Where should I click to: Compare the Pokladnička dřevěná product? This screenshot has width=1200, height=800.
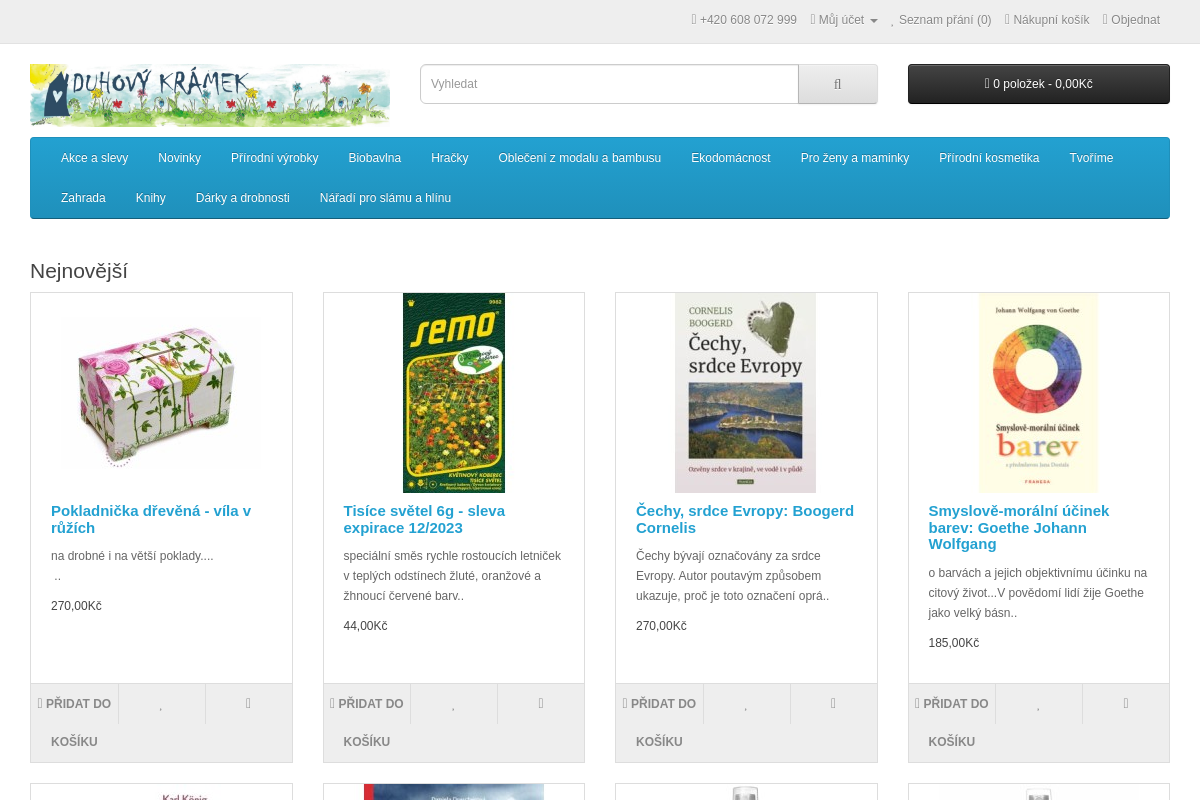pyautogui.click(x=248, y=704)
